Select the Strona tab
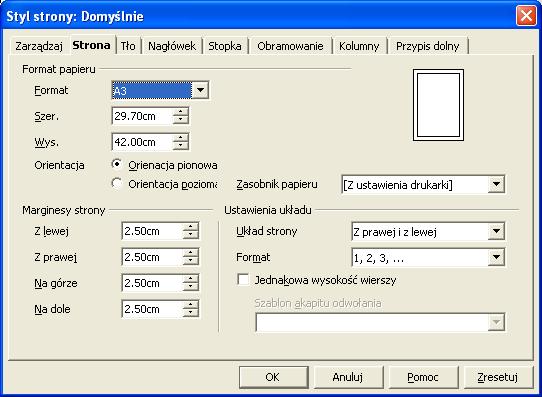 pyautogui.click(x=92, y=45)
